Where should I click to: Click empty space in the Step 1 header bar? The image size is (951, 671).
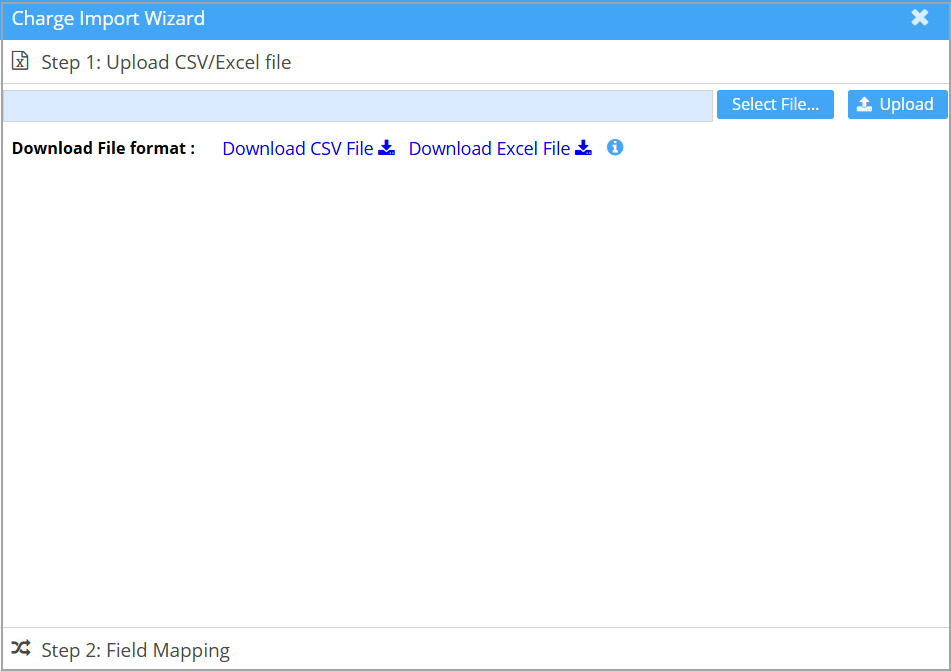point(620,62)
